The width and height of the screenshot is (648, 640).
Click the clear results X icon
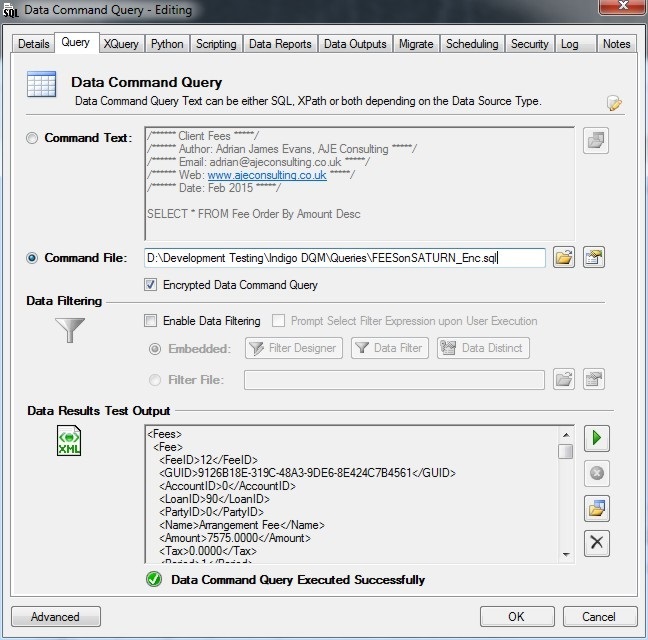(597, 543)
